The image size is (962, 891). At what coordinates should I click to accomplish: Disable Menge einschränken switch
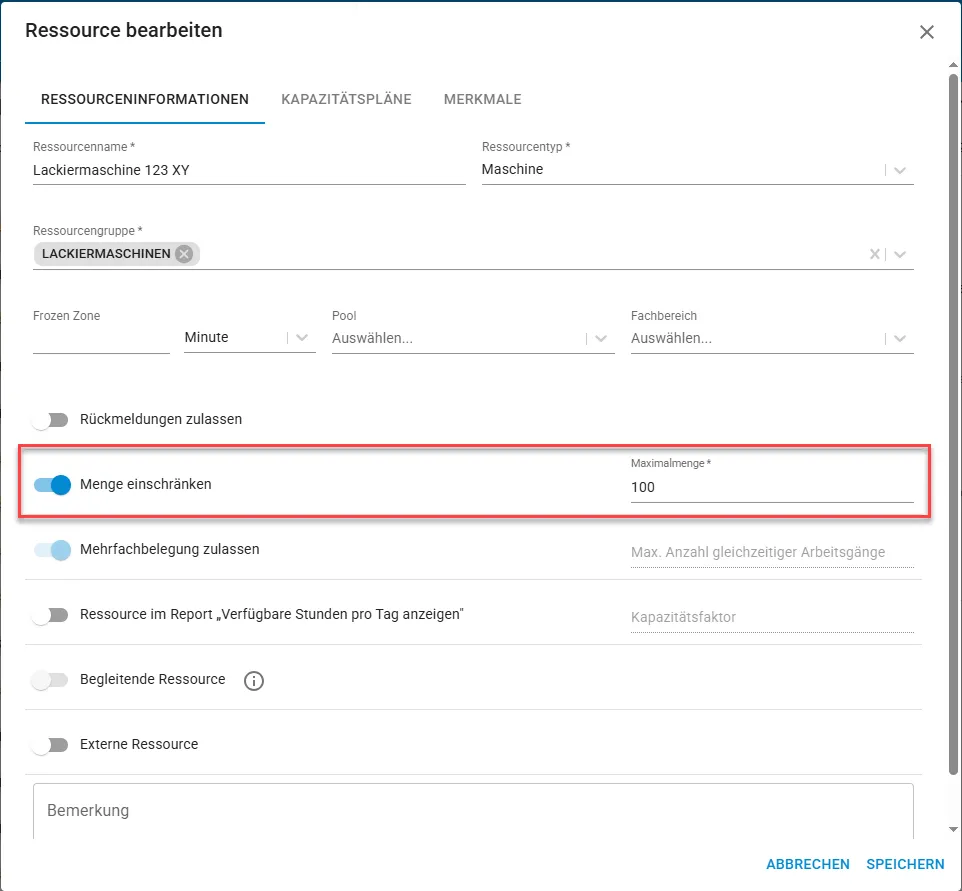[52, 485]
